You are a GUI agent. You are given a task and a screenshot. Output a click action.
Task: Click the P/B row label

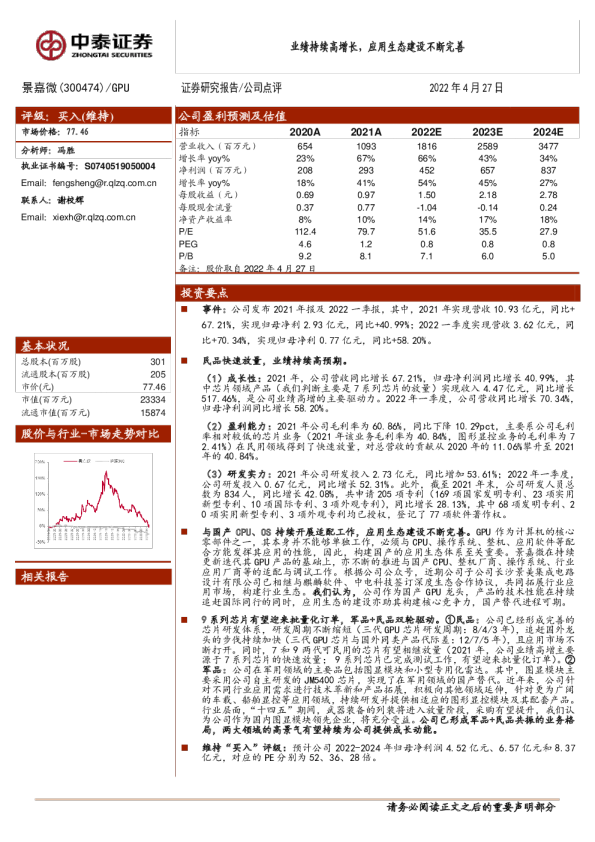(186, 256)
